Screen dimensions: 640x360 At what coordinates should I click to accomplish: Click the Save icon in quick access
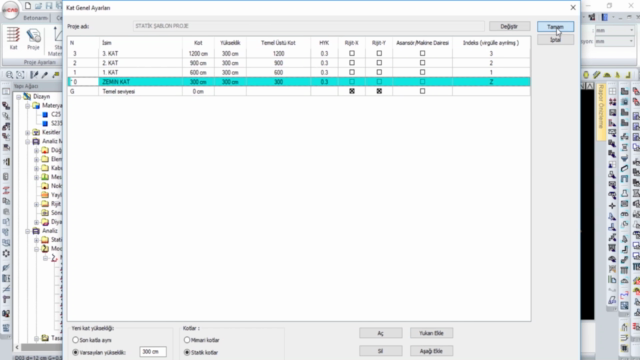pos(49,6)
